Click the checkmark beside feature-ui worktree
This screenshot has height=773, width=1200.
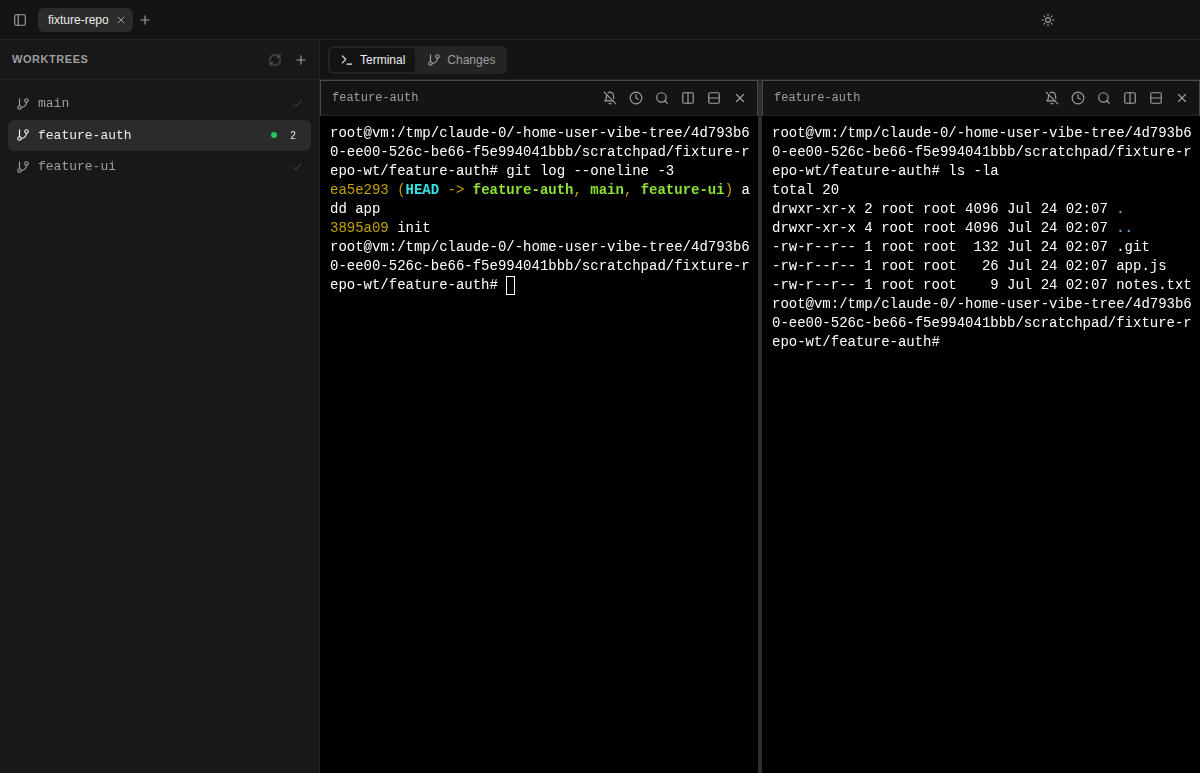click(297, 167)
